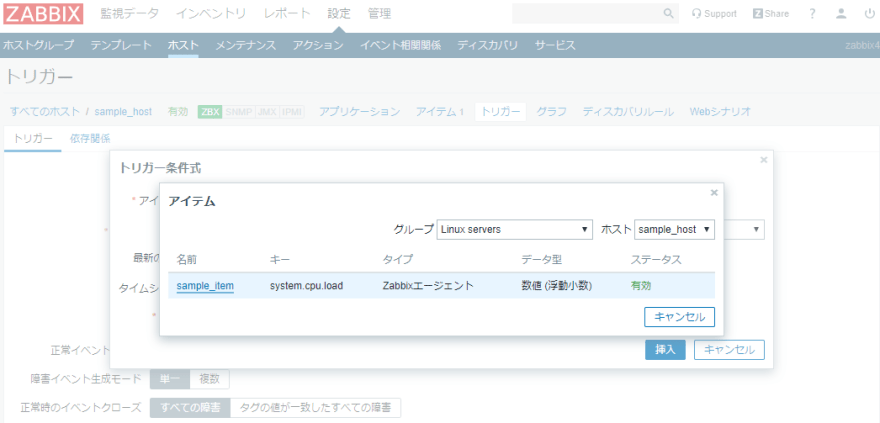
Task: Open the 監視データ menu
Action: [x=130, y=13]
